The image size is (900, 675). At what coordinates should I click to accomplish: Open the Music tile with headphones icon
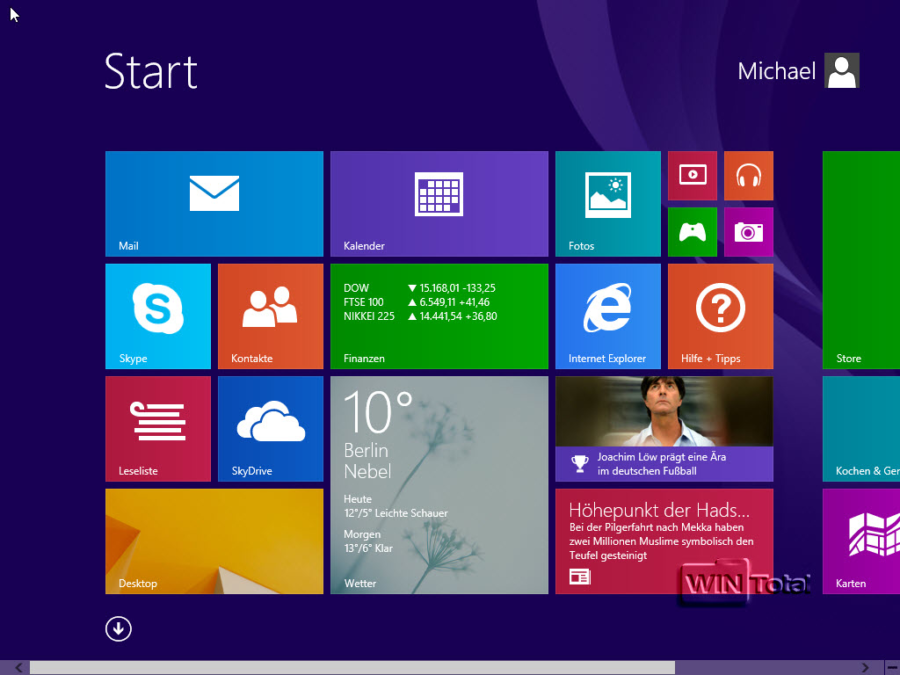748,176
